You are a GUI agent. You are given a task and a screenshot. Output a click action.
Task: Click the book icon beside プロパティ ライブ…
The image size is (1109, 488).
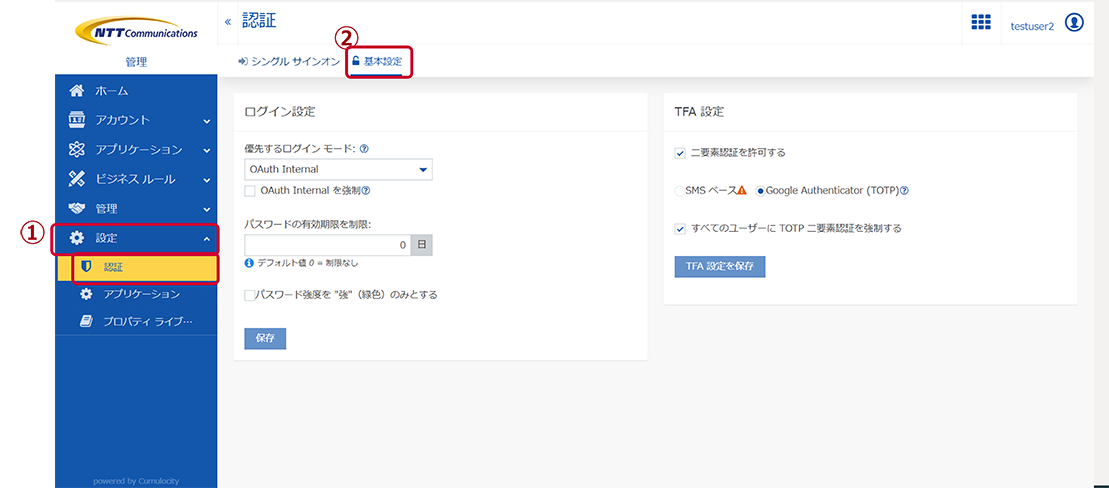pos(86,322)
